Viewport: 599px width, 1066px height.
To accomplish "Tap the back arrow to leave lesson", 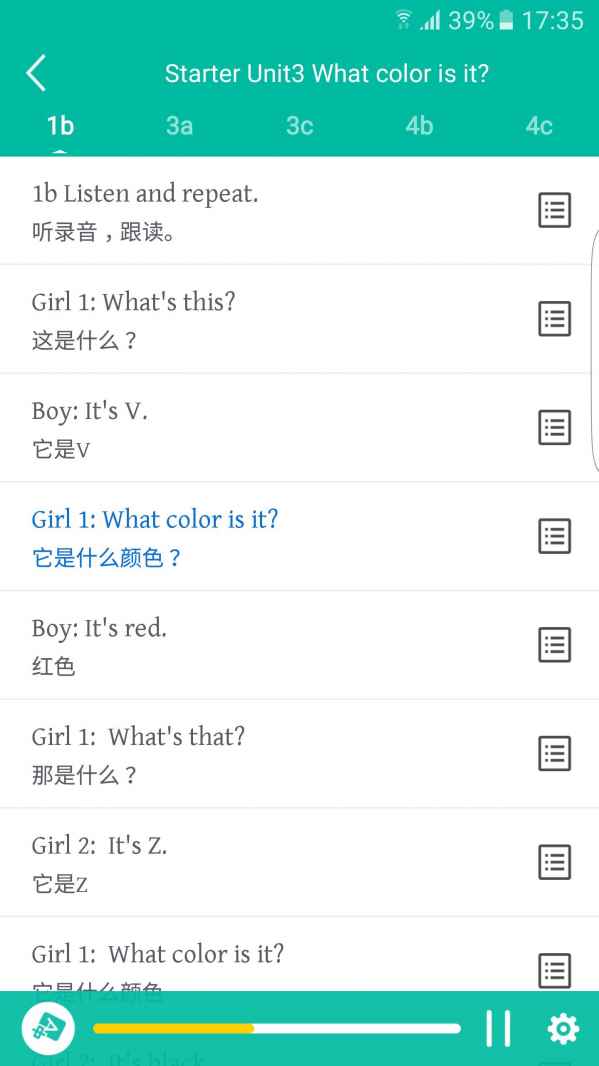I will pos(36,73).
